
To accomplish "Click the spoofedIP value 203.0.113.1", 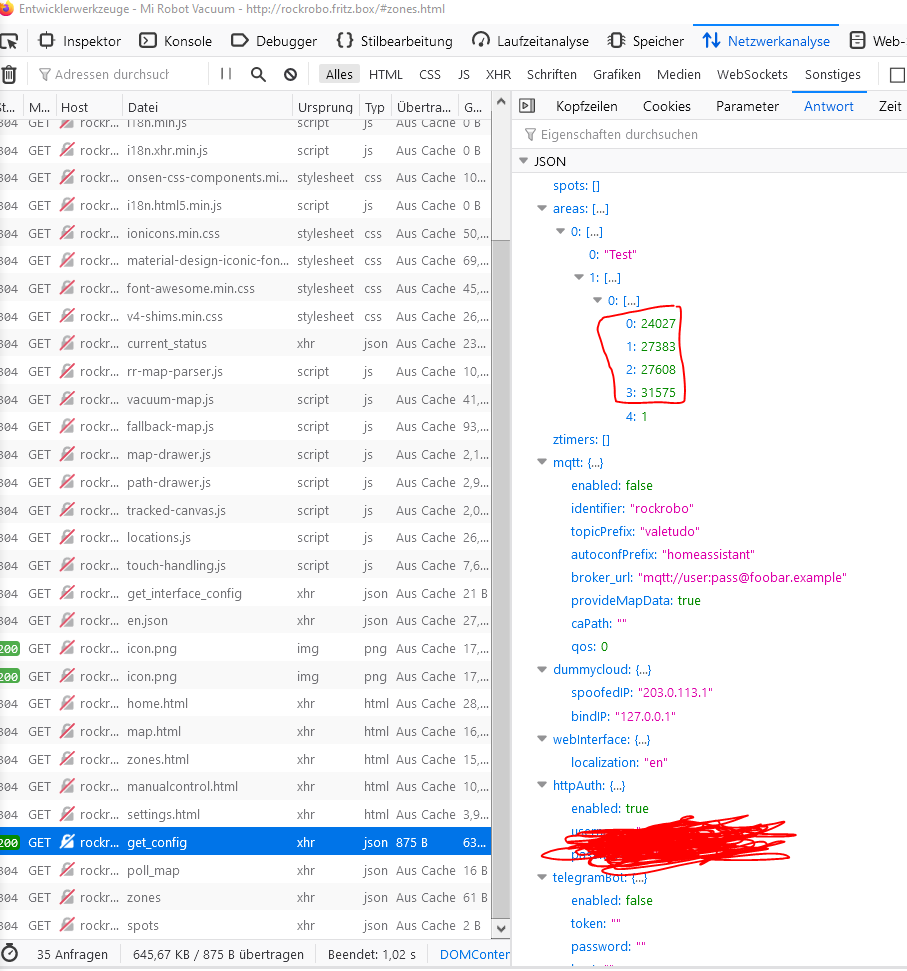I will coord(675,692).
